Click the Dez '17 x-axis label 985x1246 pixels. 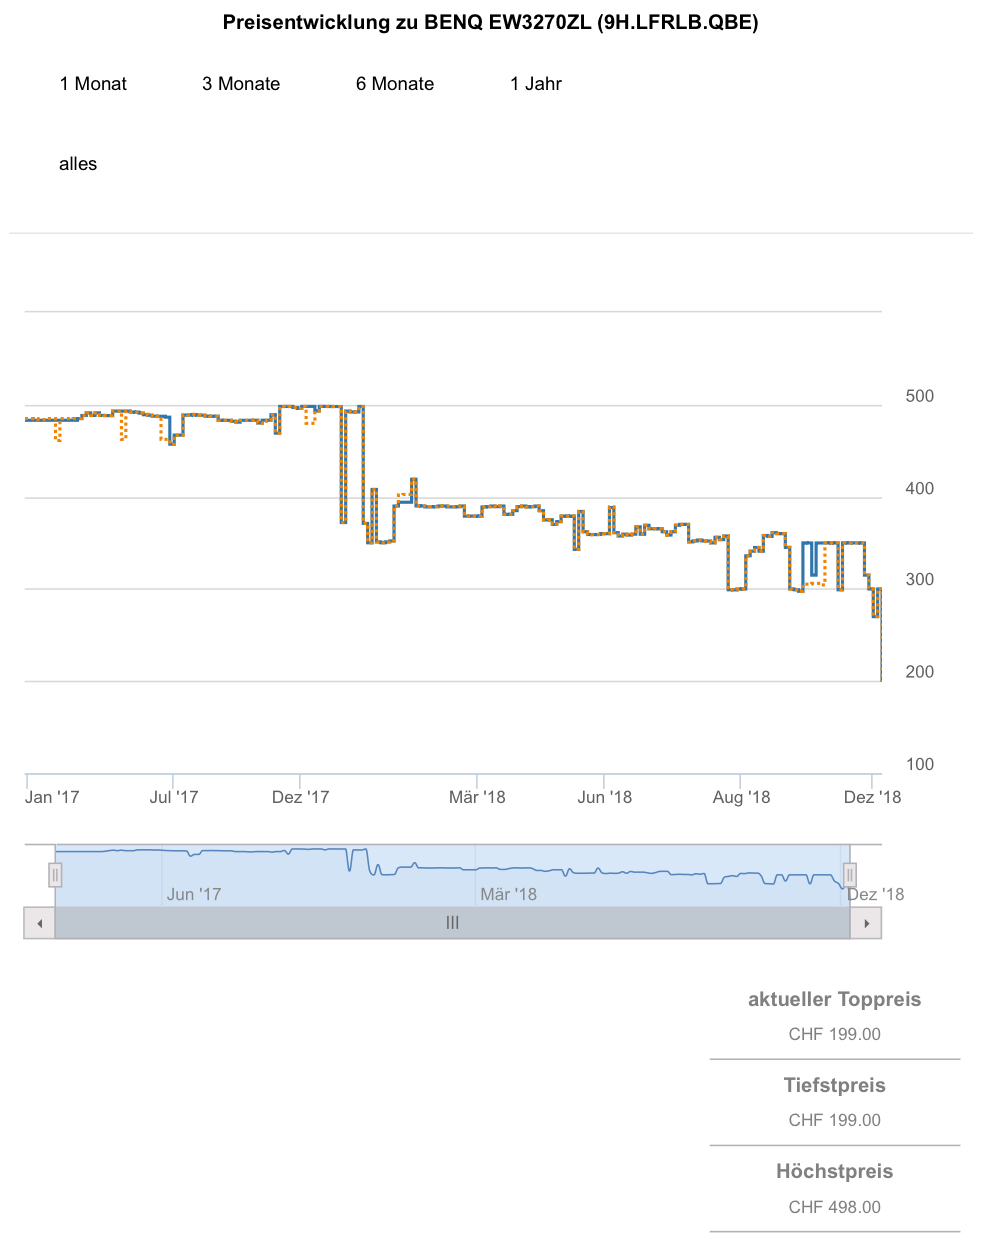click(301, 797)
